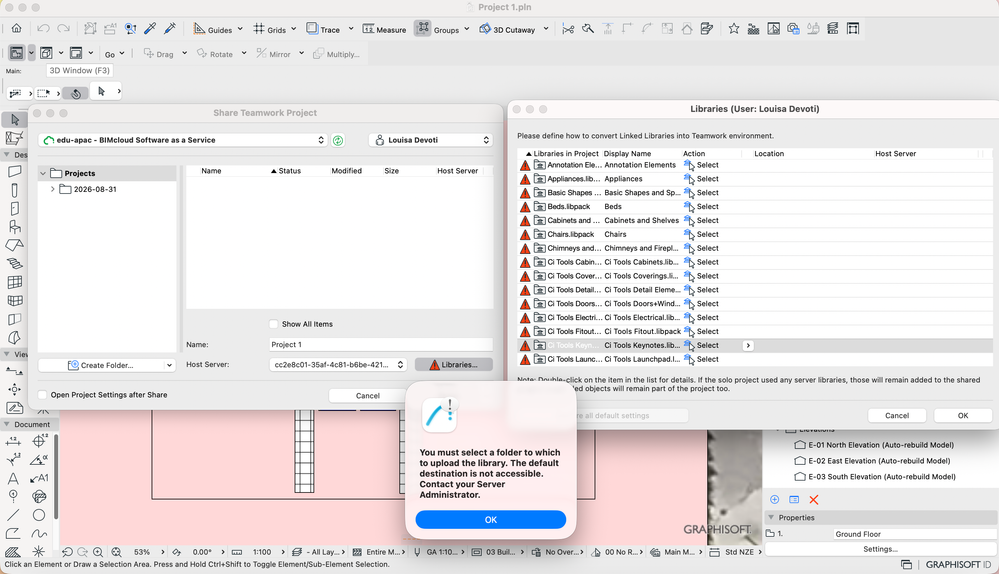The height and width of the screenshot is (574, 999).
Task: Open the Guides dropdown arrow
Action: tap(240, 29)
